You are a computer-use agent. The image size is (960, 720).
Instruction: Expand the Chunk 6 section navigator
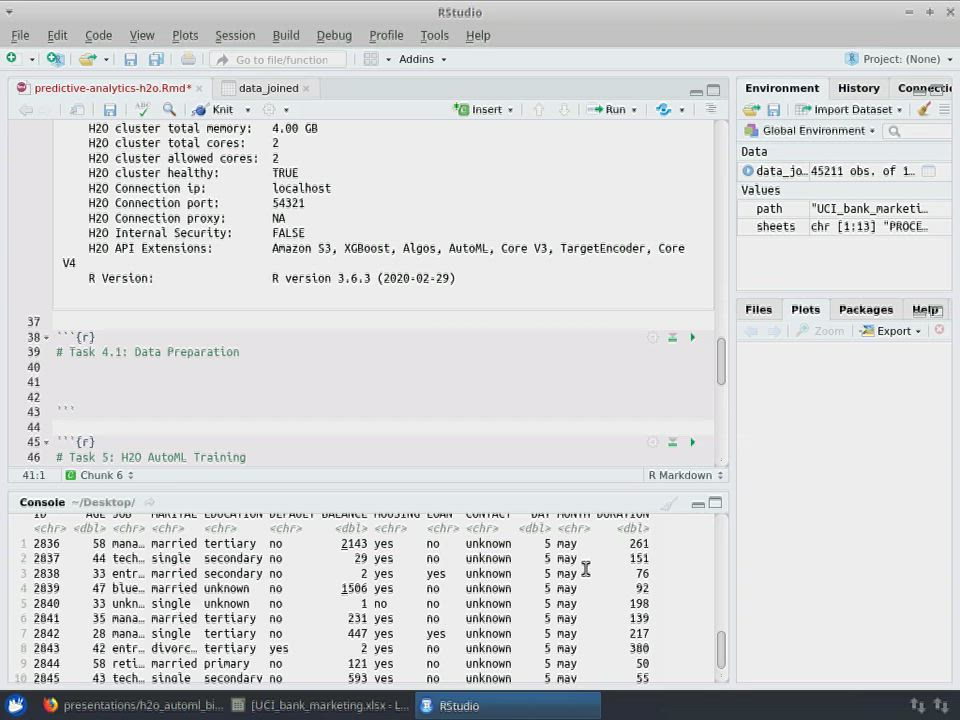click(x=100, y=476)
